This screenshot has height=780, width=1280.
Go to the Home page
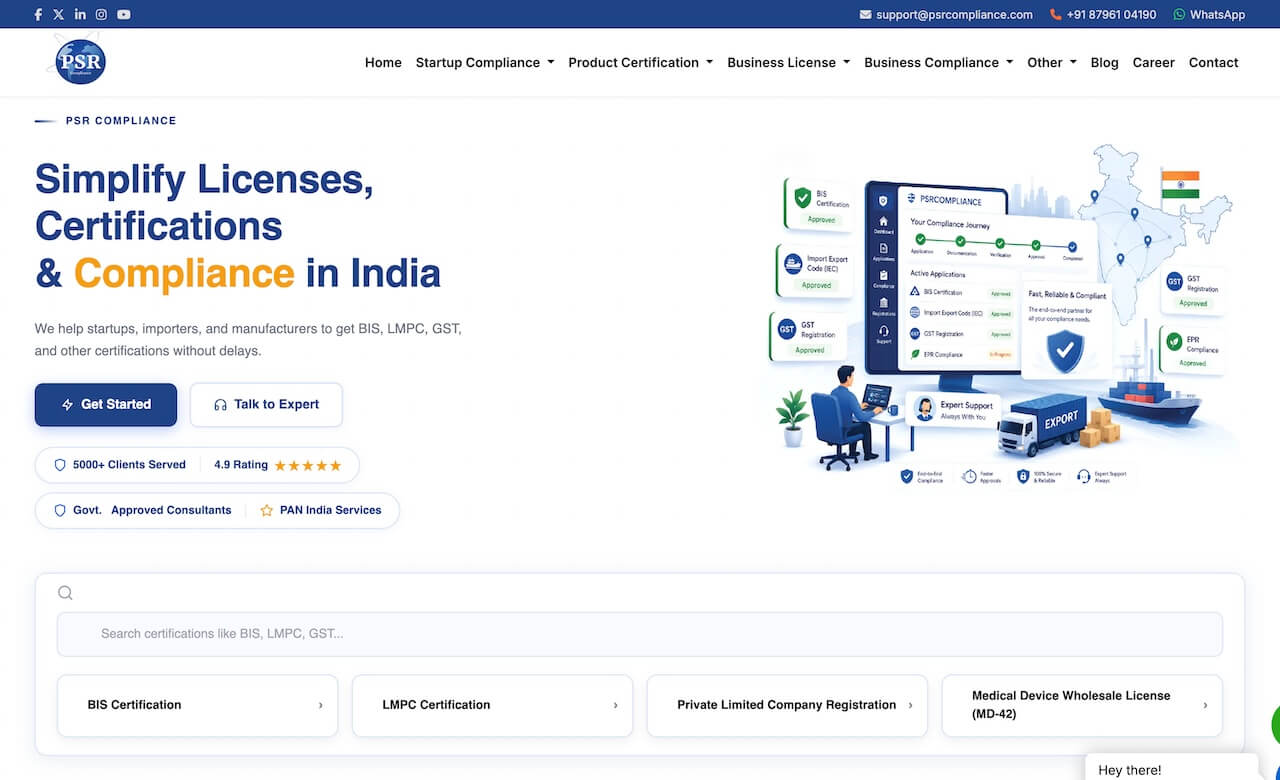pyautogui.click(x=383, y=62)
